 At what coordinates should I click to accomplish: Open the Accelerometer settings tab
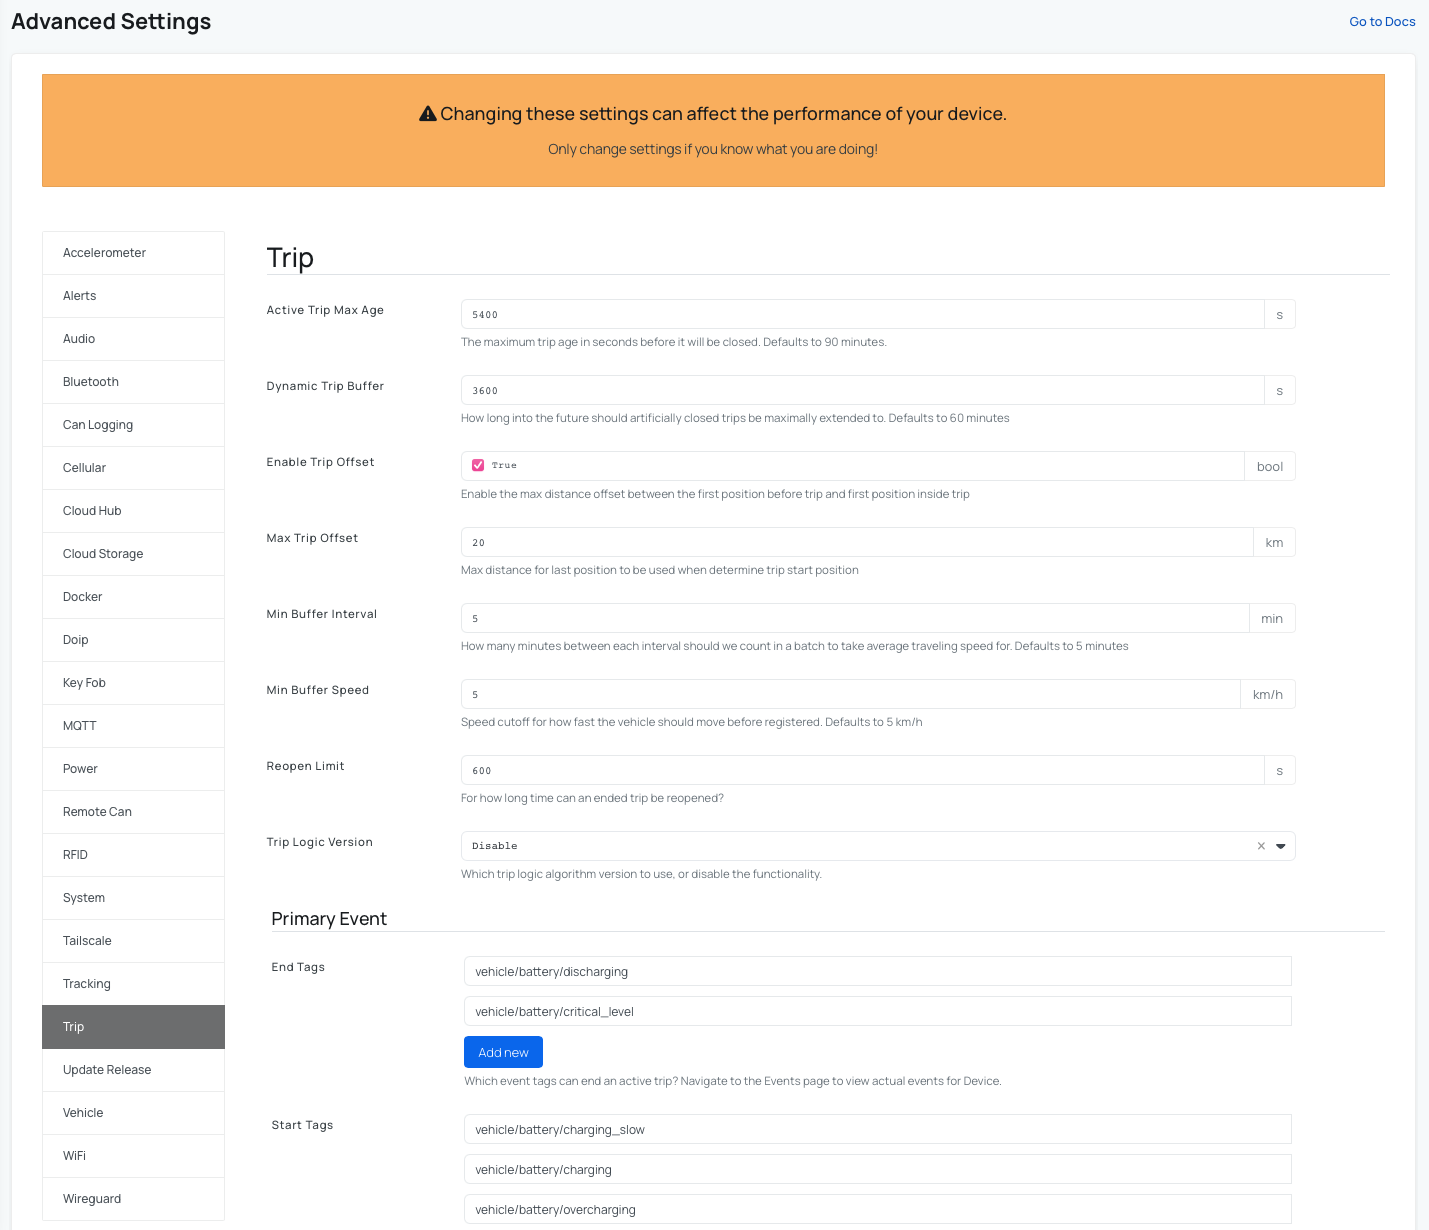coord(133,253)
